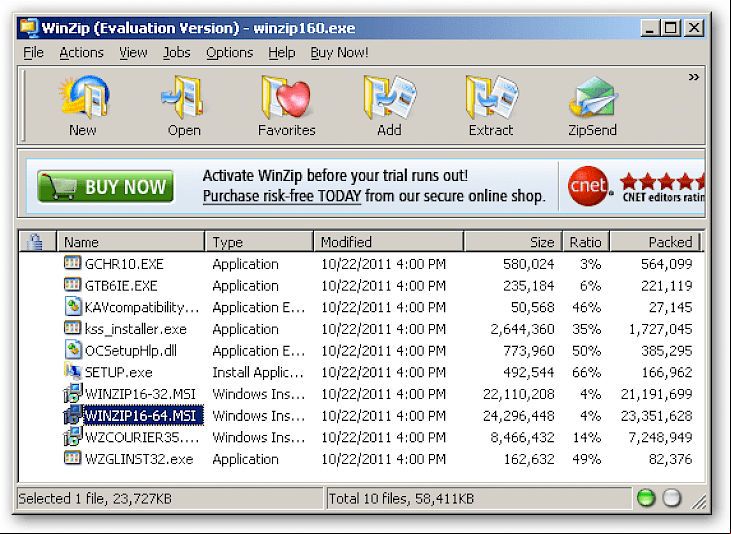
Task: Click the 24,296,448 size value
Action: click(518, 416)
